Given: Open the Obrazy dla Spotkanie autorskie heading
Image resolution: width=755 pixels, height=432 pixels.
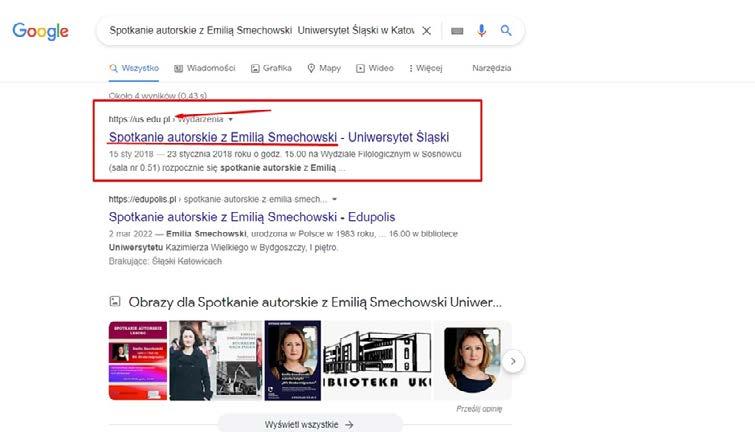Looking at the screenshot, I should [315, 302].
